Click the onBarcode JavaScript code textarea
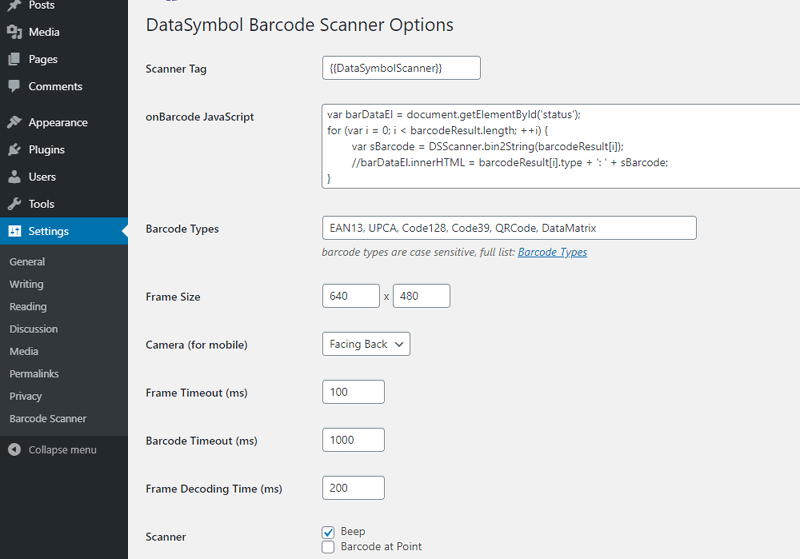 click(561, 146)
